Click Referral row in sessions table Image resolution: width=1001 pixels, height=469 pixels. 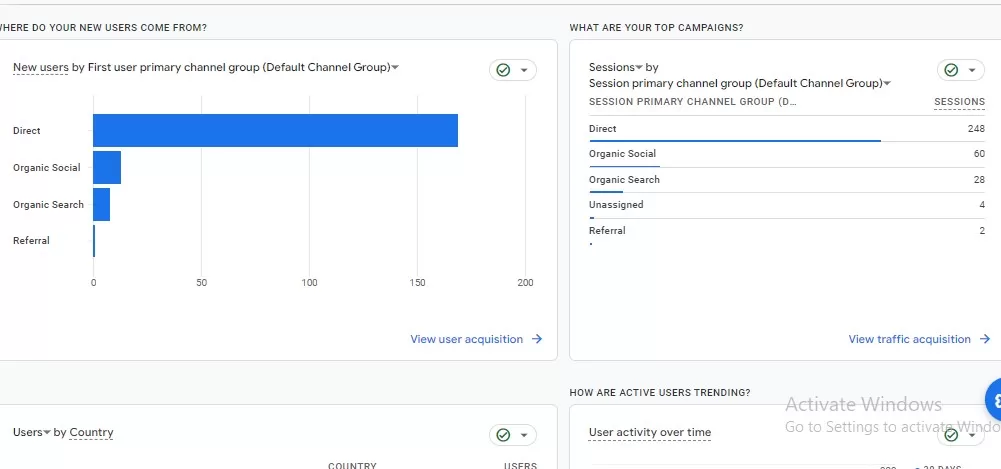point(786,231)
